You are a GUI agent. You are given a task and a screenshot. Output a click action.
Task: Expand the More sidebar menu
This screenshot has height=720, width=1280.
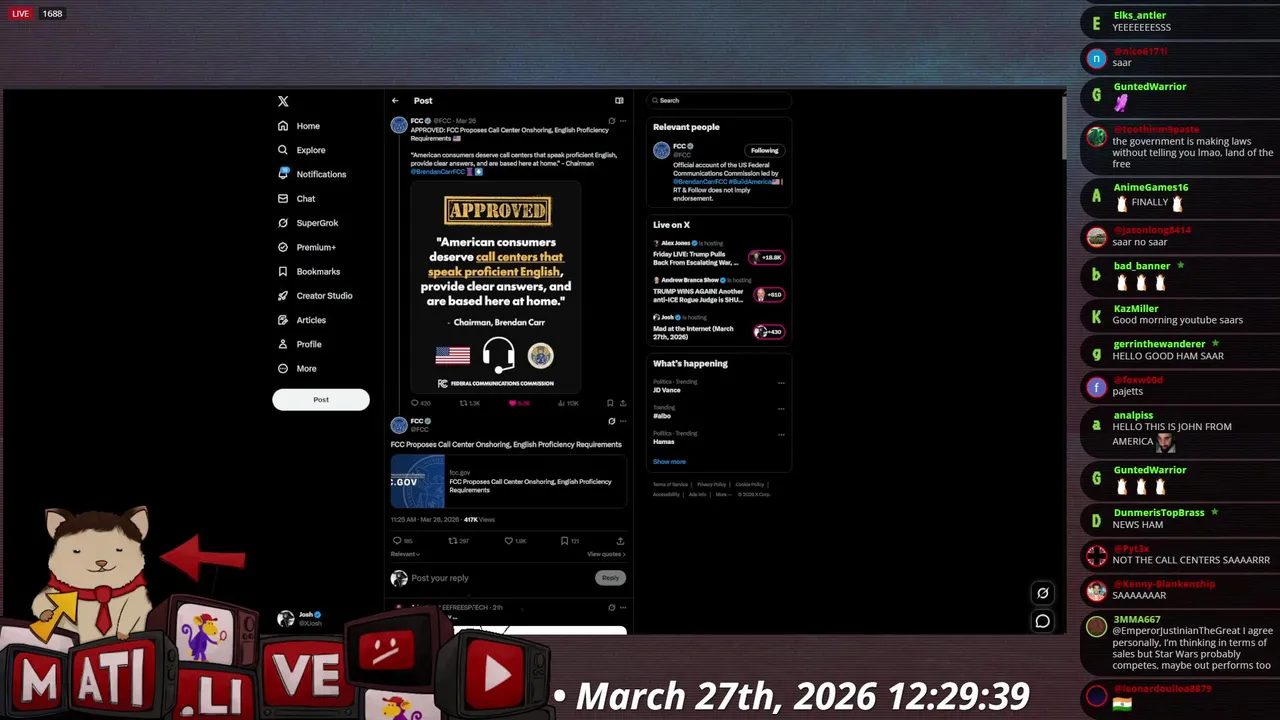pyautogui.click(x=297, y=368)
